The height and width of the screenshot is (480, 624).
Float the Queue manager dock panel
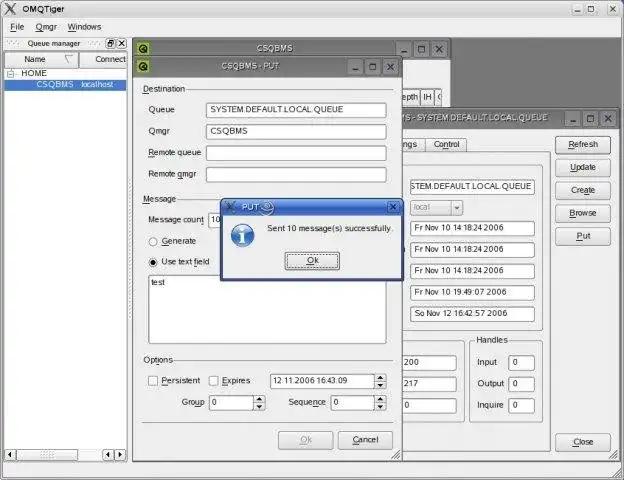(110, 43)
